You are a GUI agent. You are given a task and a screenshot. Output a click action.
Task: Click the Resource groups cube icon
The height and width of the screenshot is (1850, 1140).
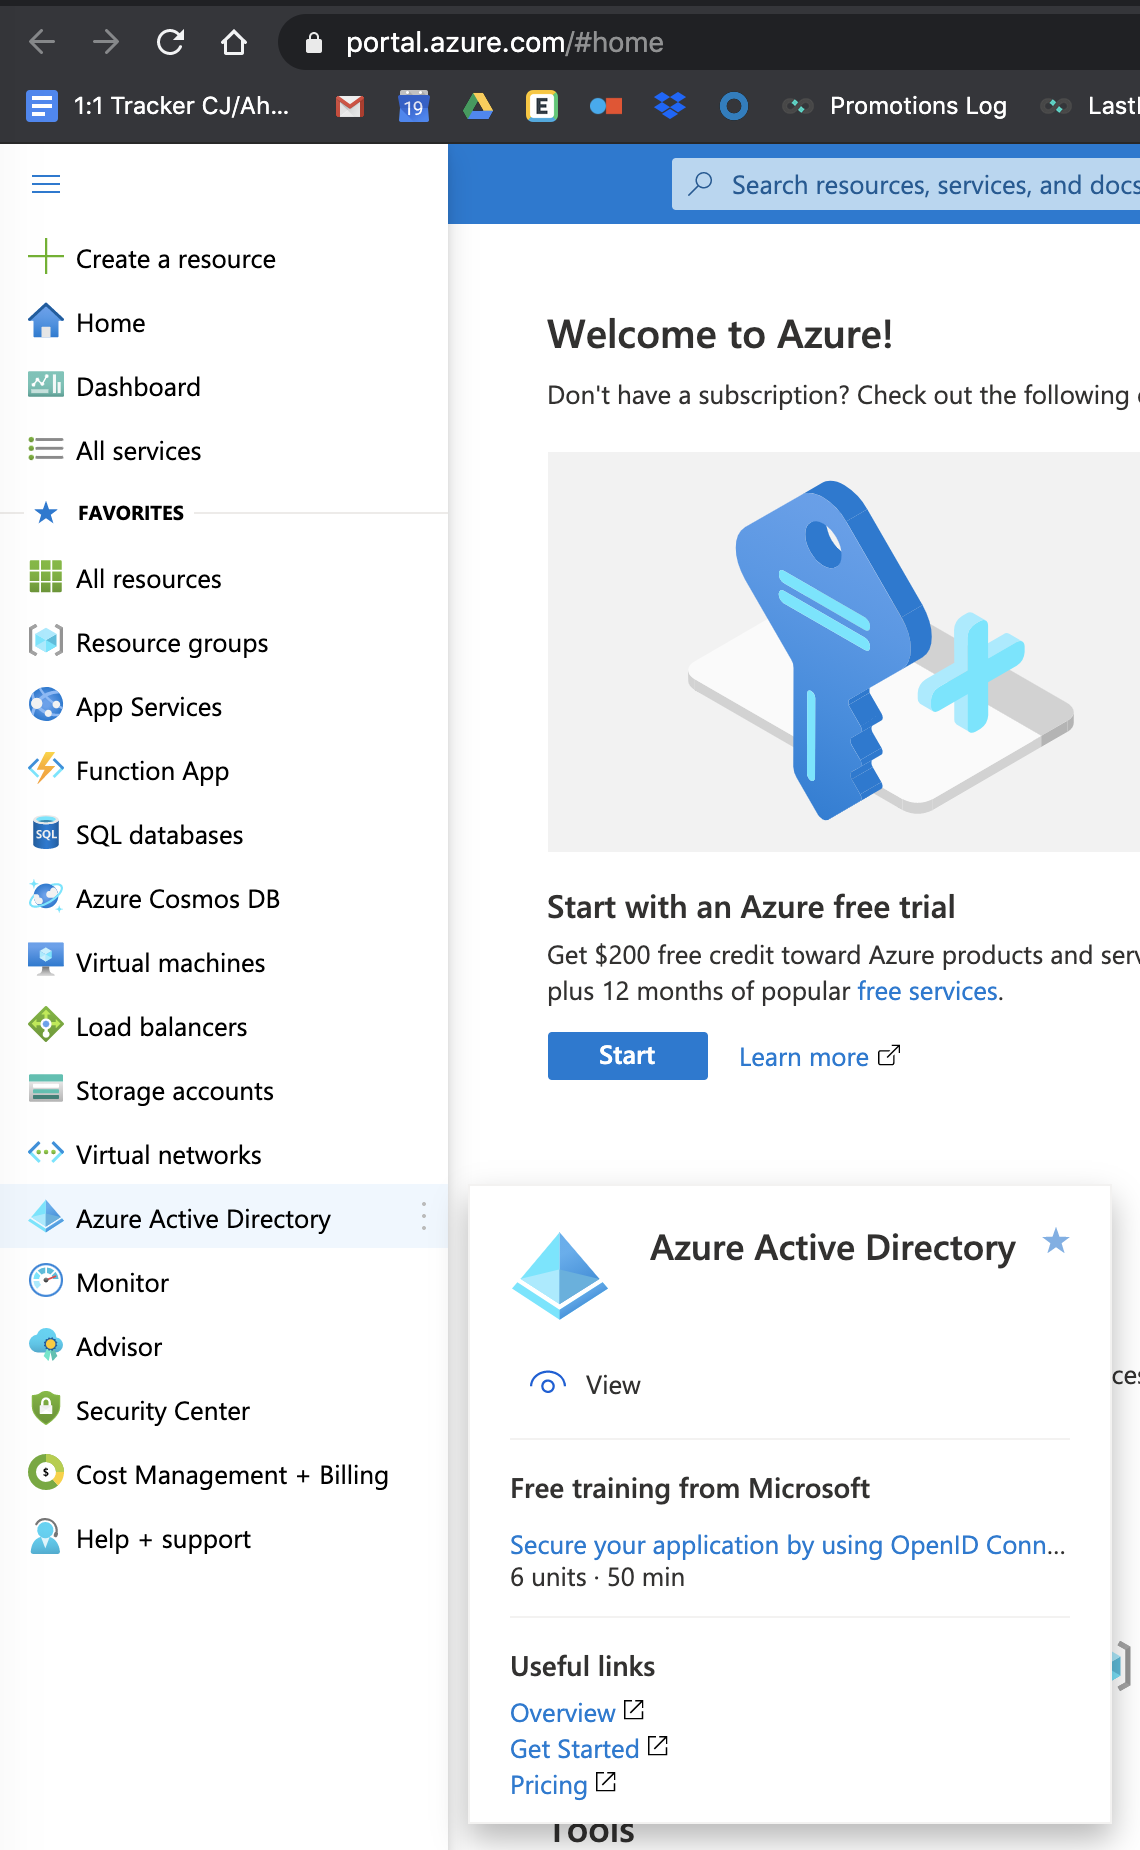[46, 641]
